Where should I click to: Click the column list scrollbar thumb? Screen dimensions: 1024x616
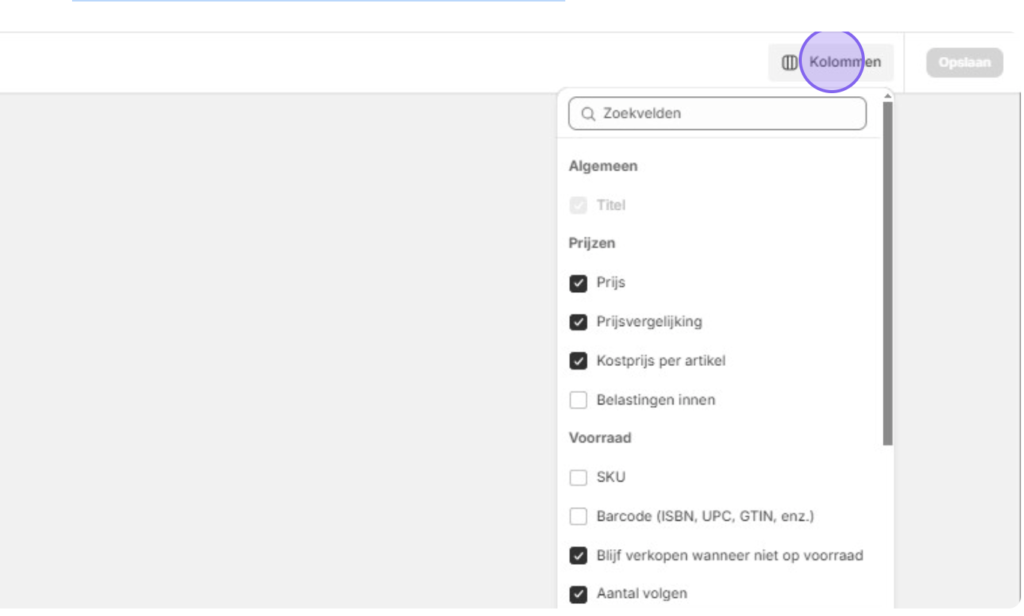(x=888, y=270)
